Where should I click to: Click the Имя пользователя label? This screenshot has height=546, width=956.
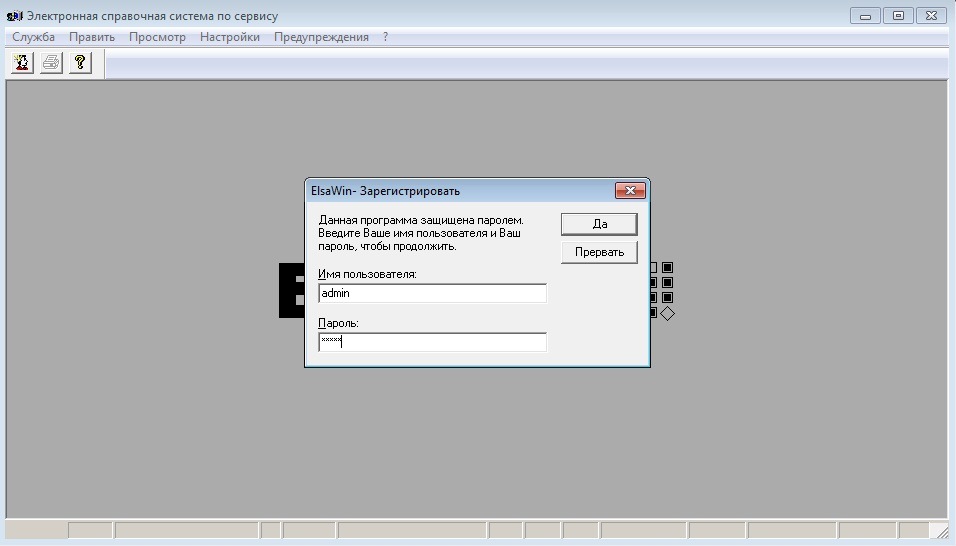point(367,274)
